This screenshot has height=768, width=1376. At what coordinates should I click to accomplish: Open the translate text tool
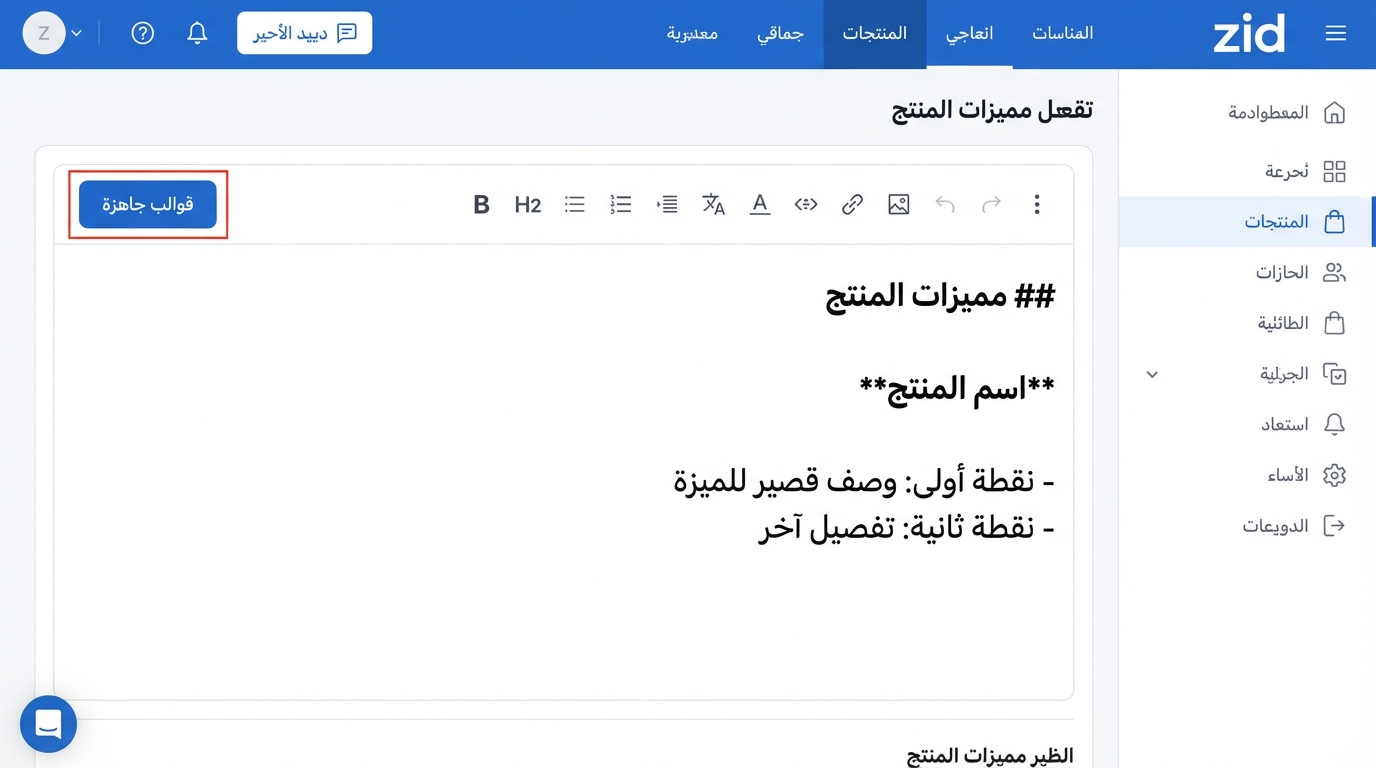coord(713,204)
